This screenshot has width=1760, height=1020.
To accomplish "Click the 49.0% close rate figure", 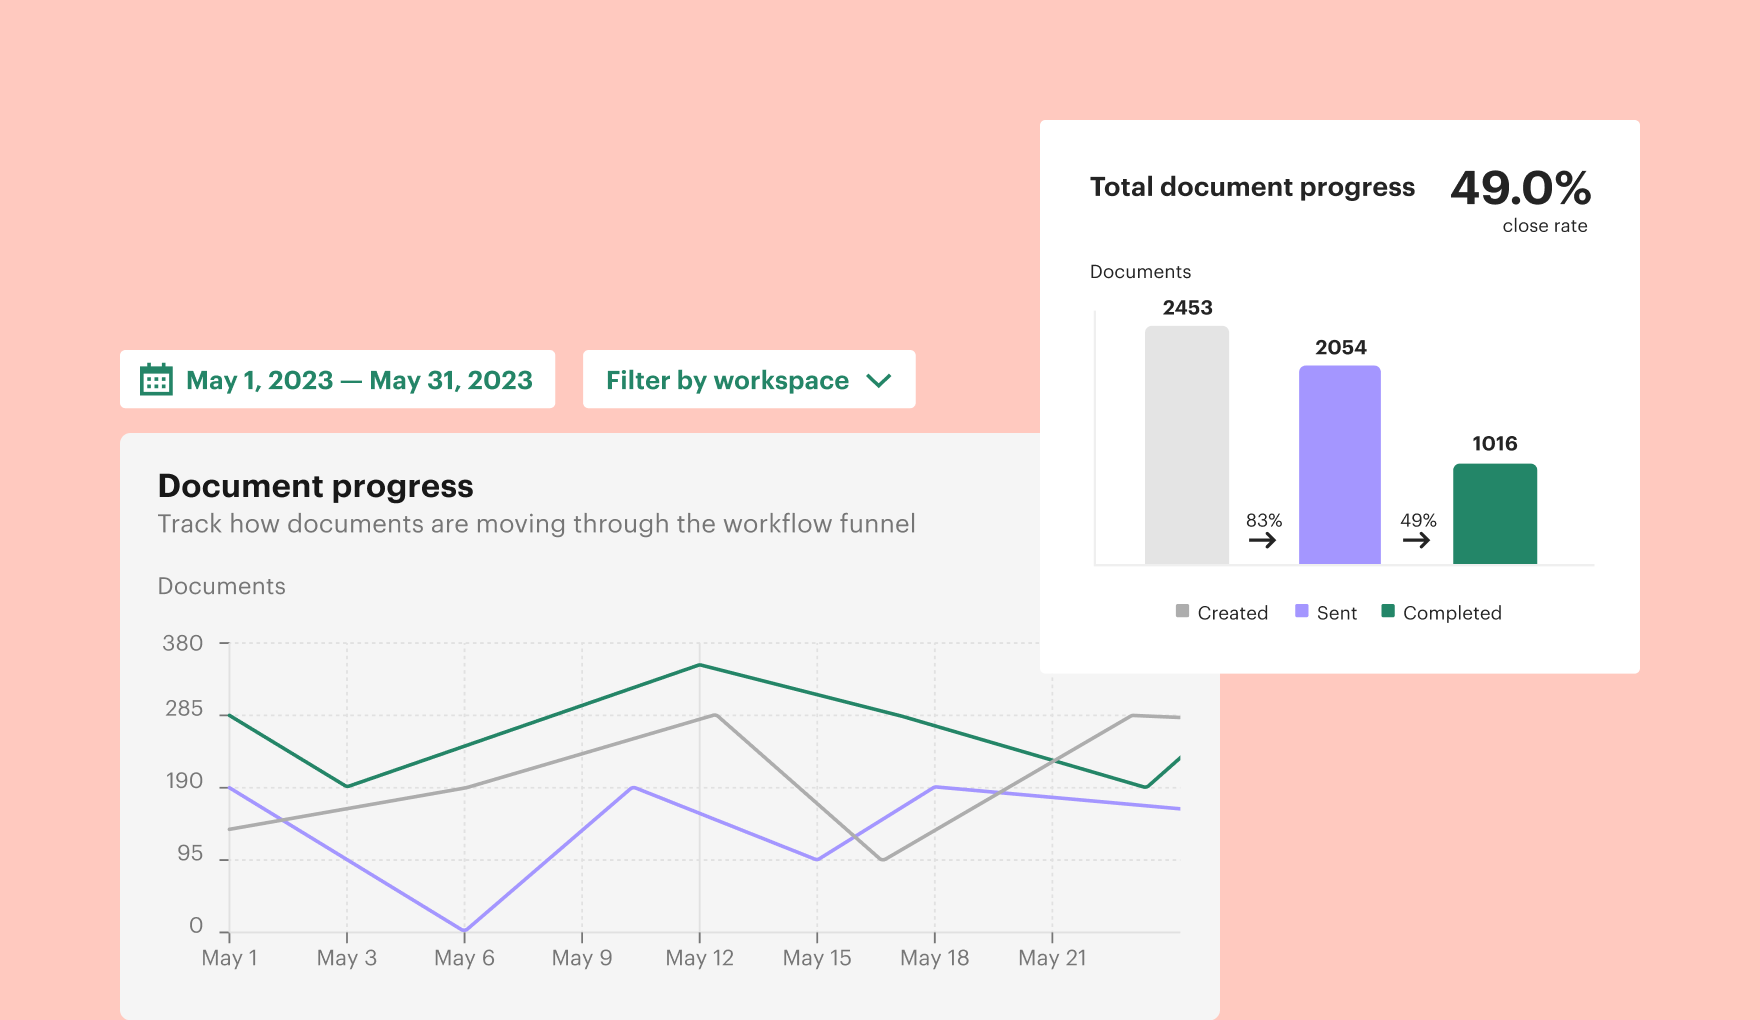I will [x=1521, y=188].
